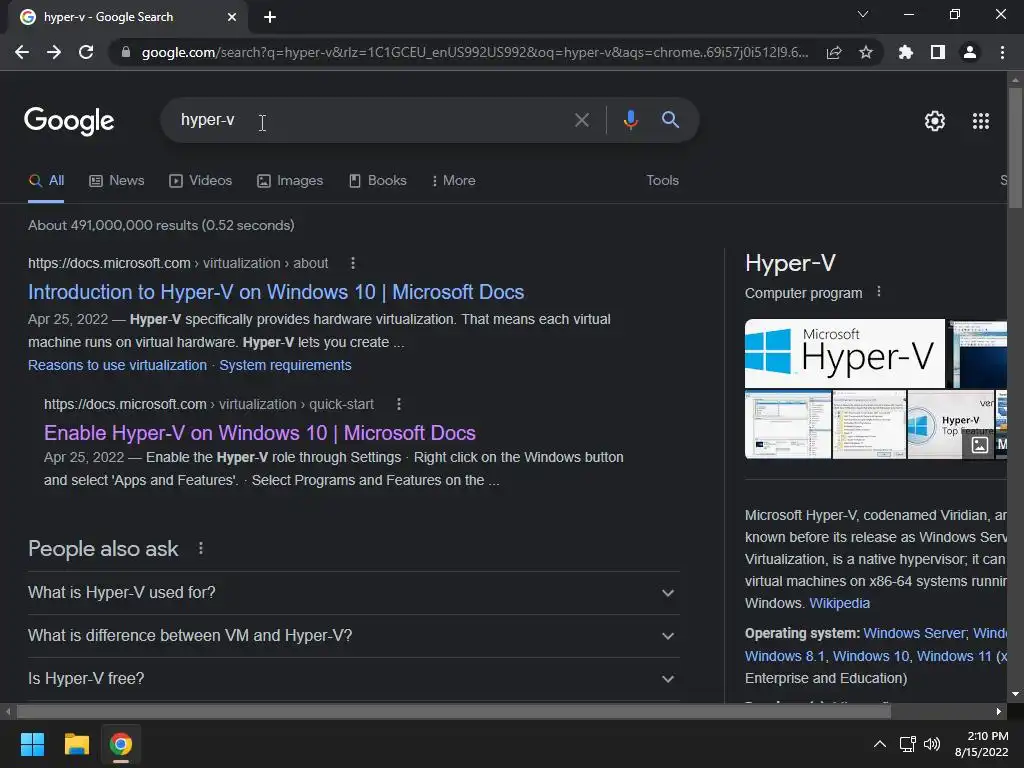Click the address bar URL
Screen dimensions: 1024x768
coord(475,52)
